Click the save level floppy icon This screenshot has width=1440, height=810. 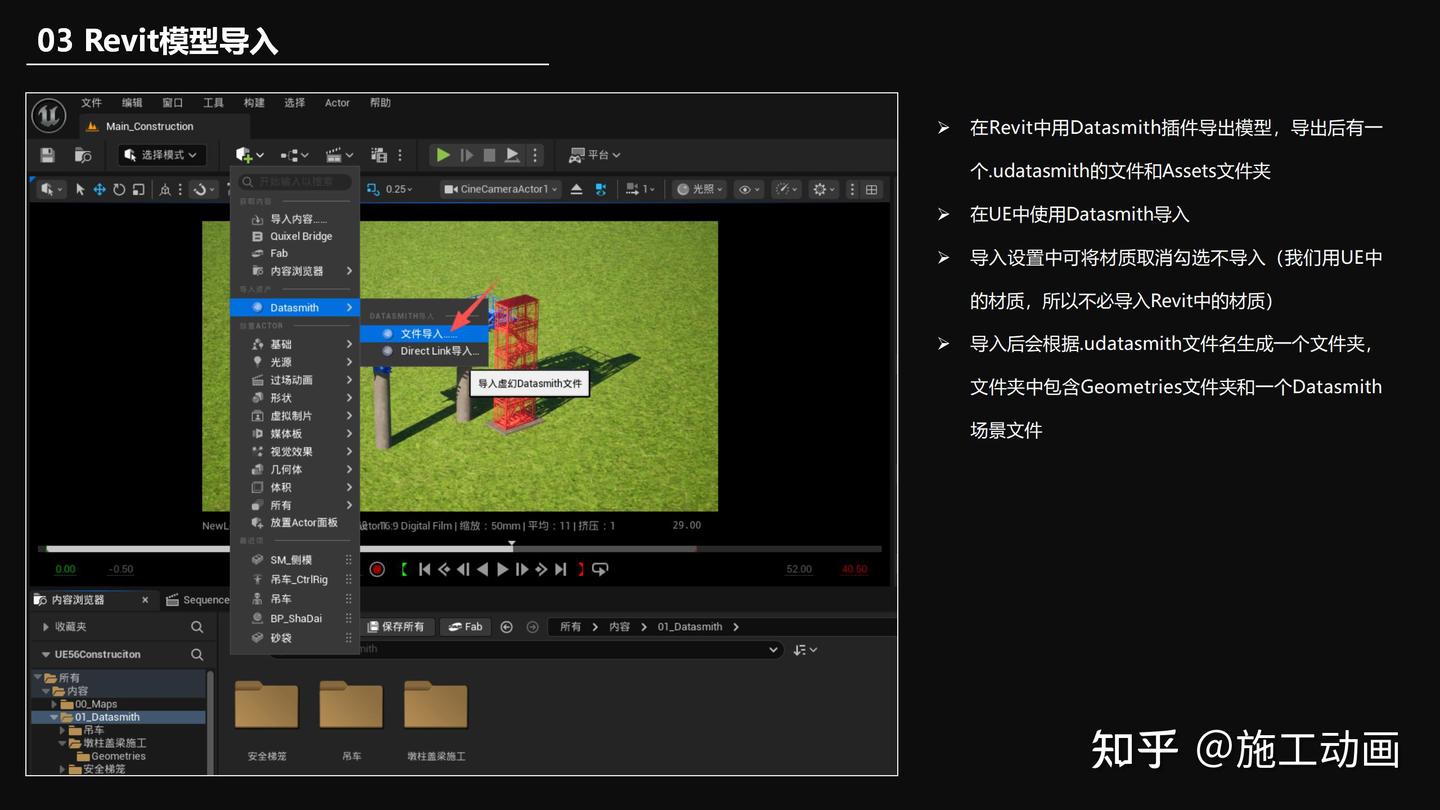coord(47,155)
